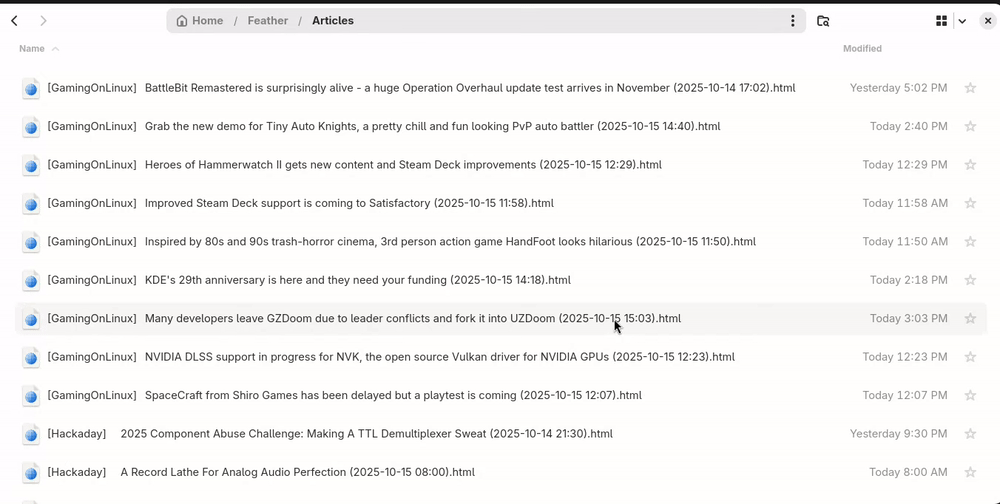Switch to grid view icon
This screenshot has height=504, width=1000.
pos(941,21)
